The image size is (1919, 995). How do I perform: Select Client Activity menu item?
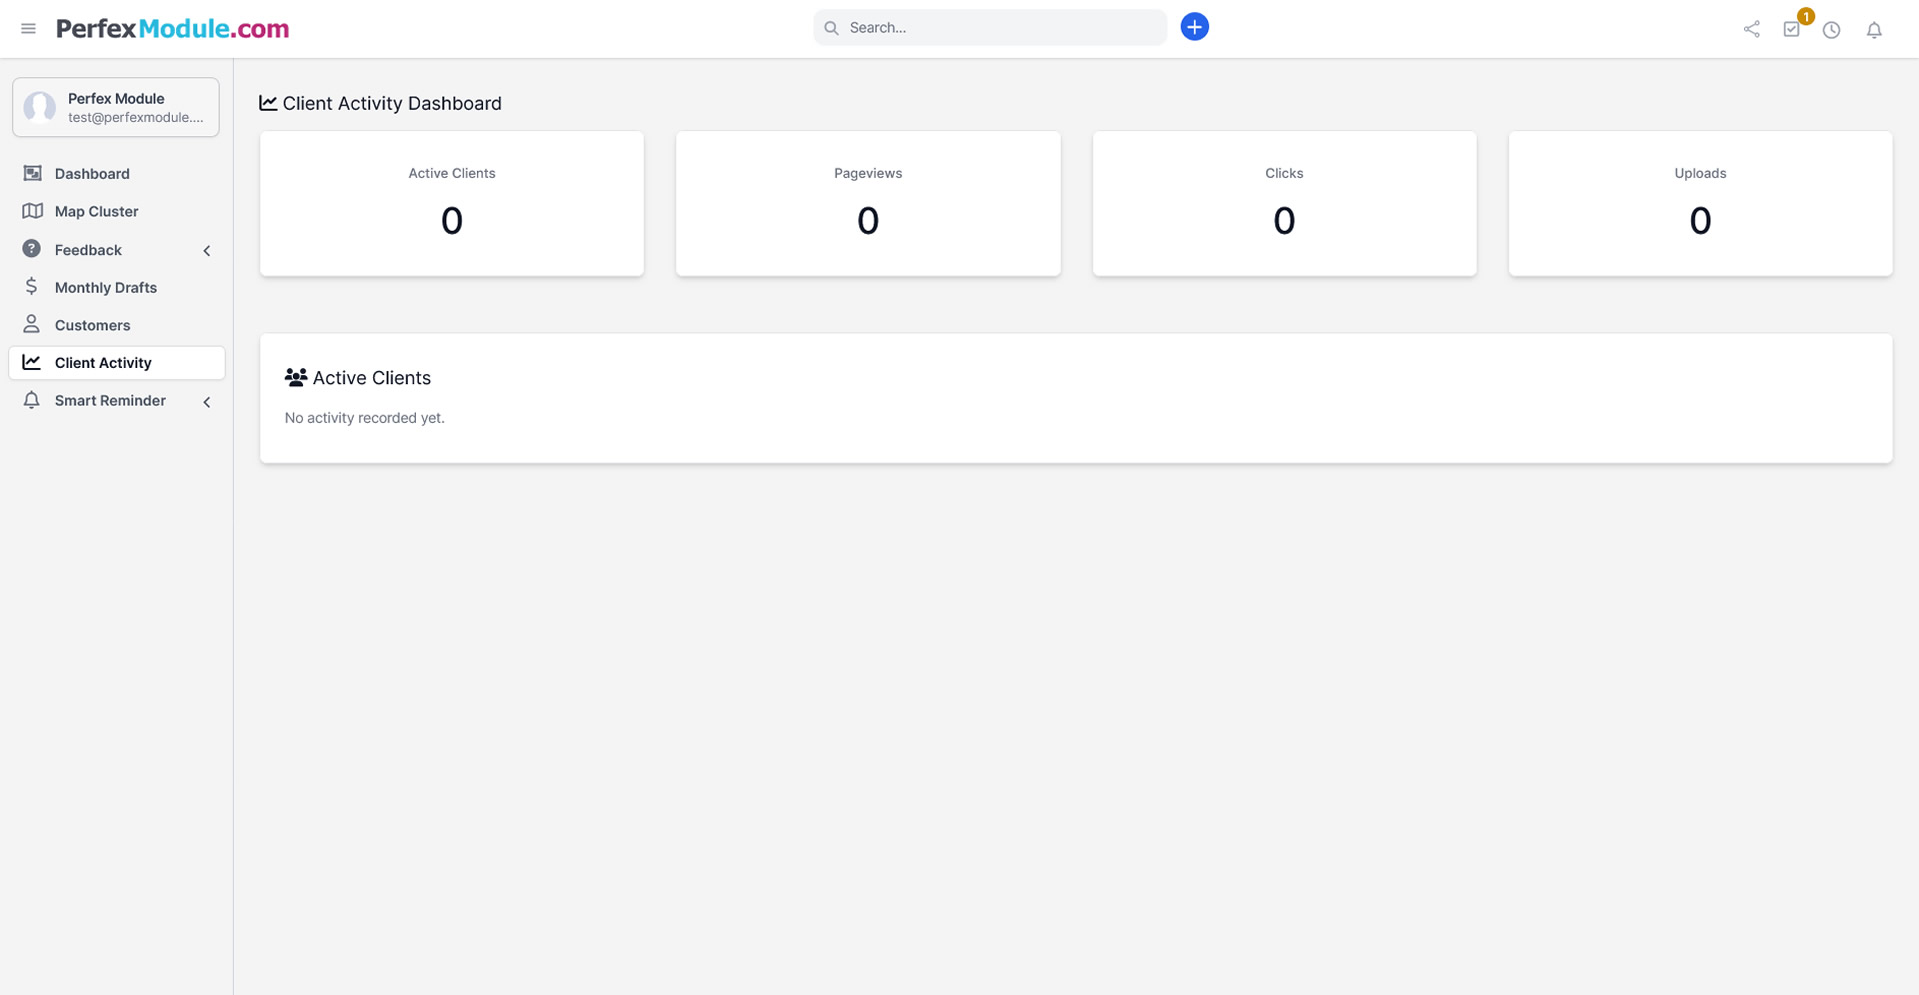point(103,363)
